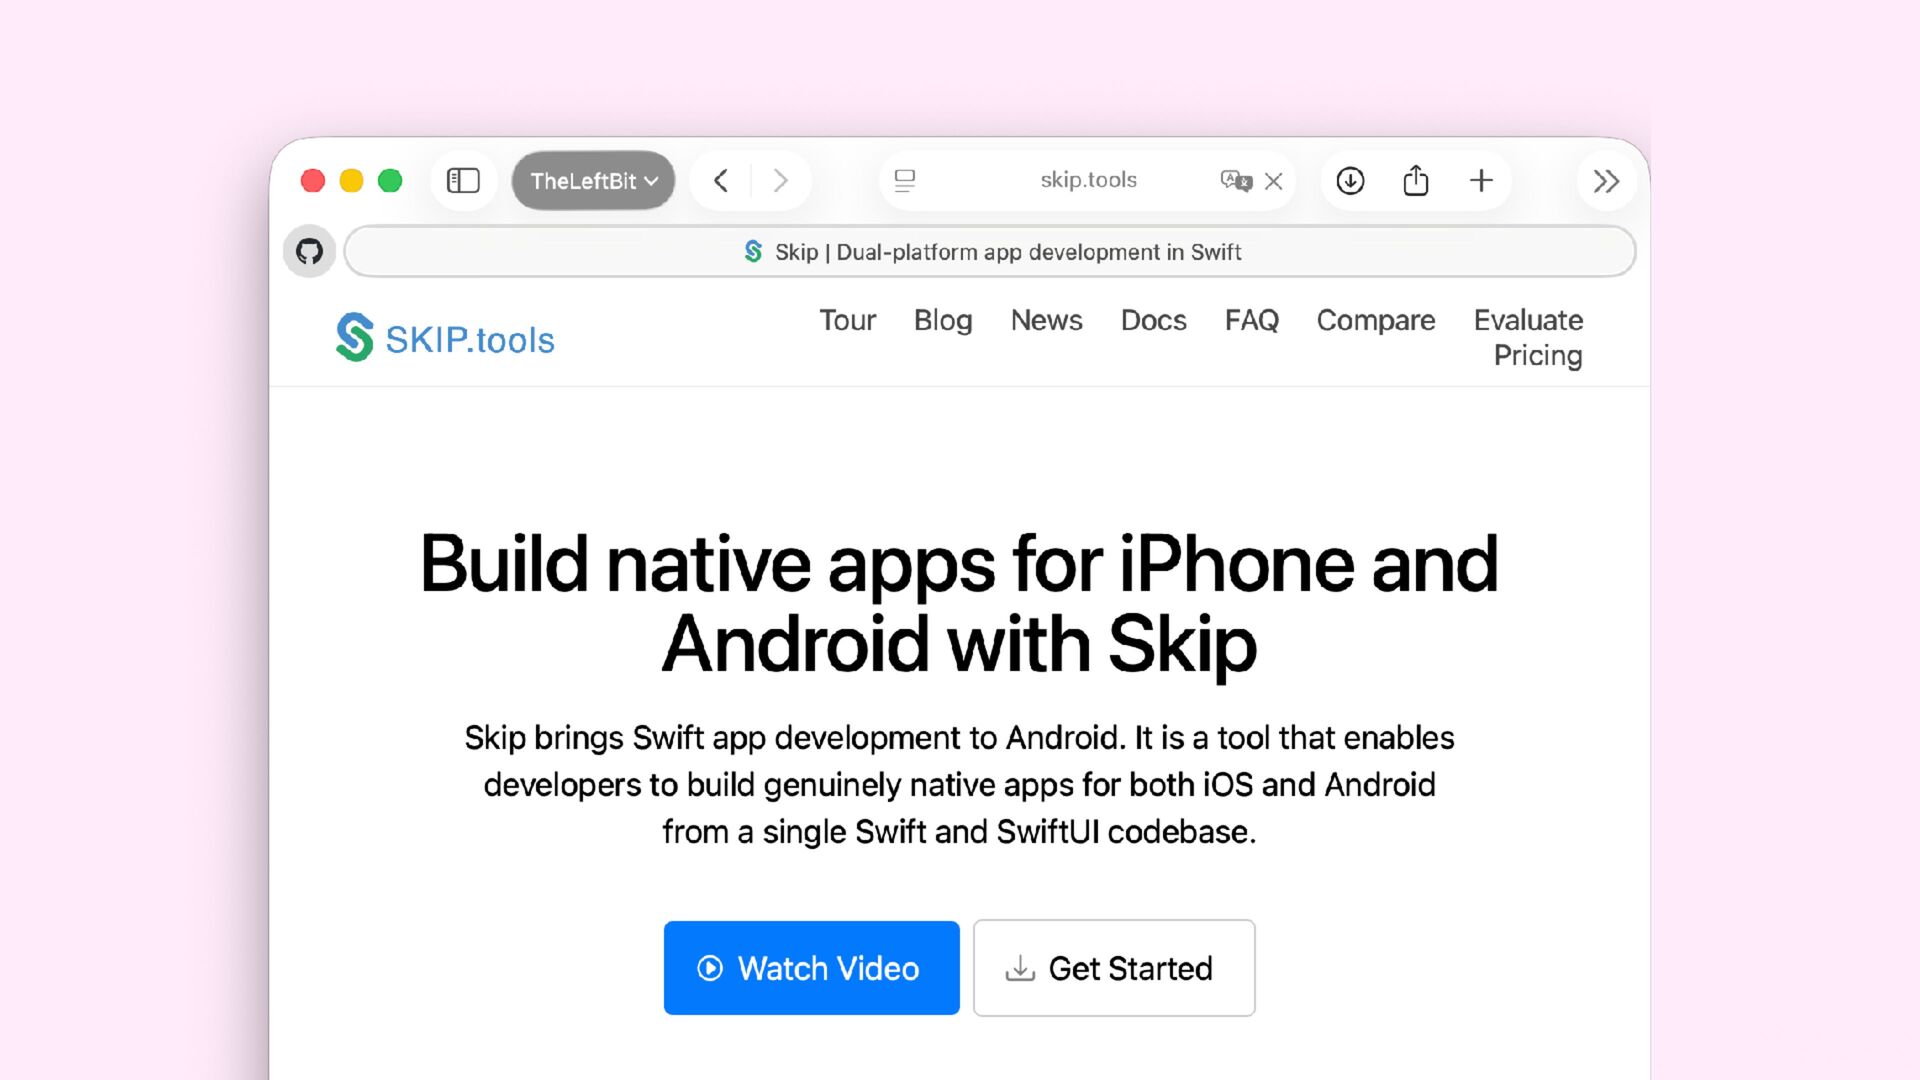
Task: Show downloads with the download icon
Action: click(1350, 181)
